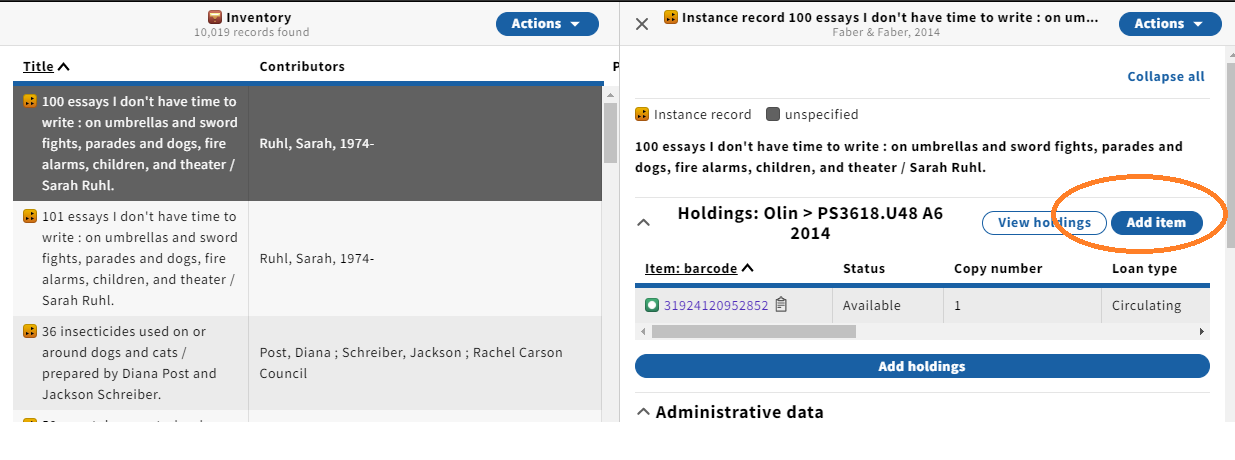1235x460 pixels.
Task: Click the results list vertical scrollbar
Action: (611, 134)
